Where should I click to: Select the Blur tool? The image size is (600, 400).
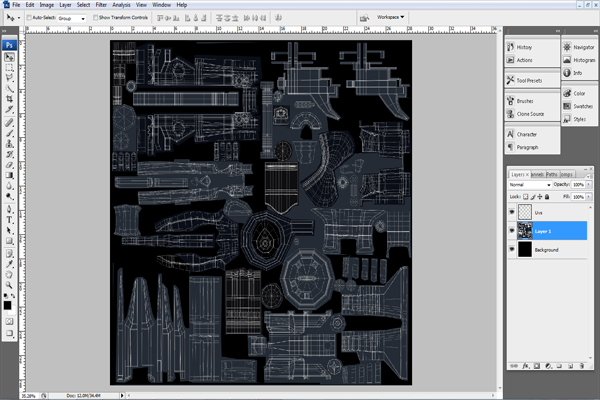[10, 186]
